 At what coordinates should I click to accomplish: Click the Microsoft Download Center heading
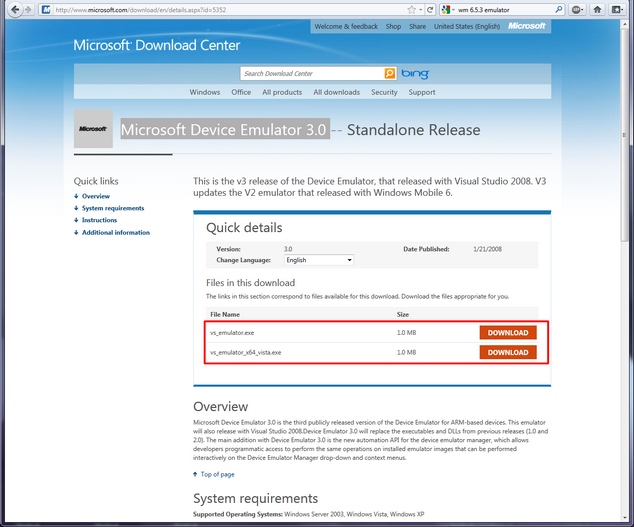[157, 45]
